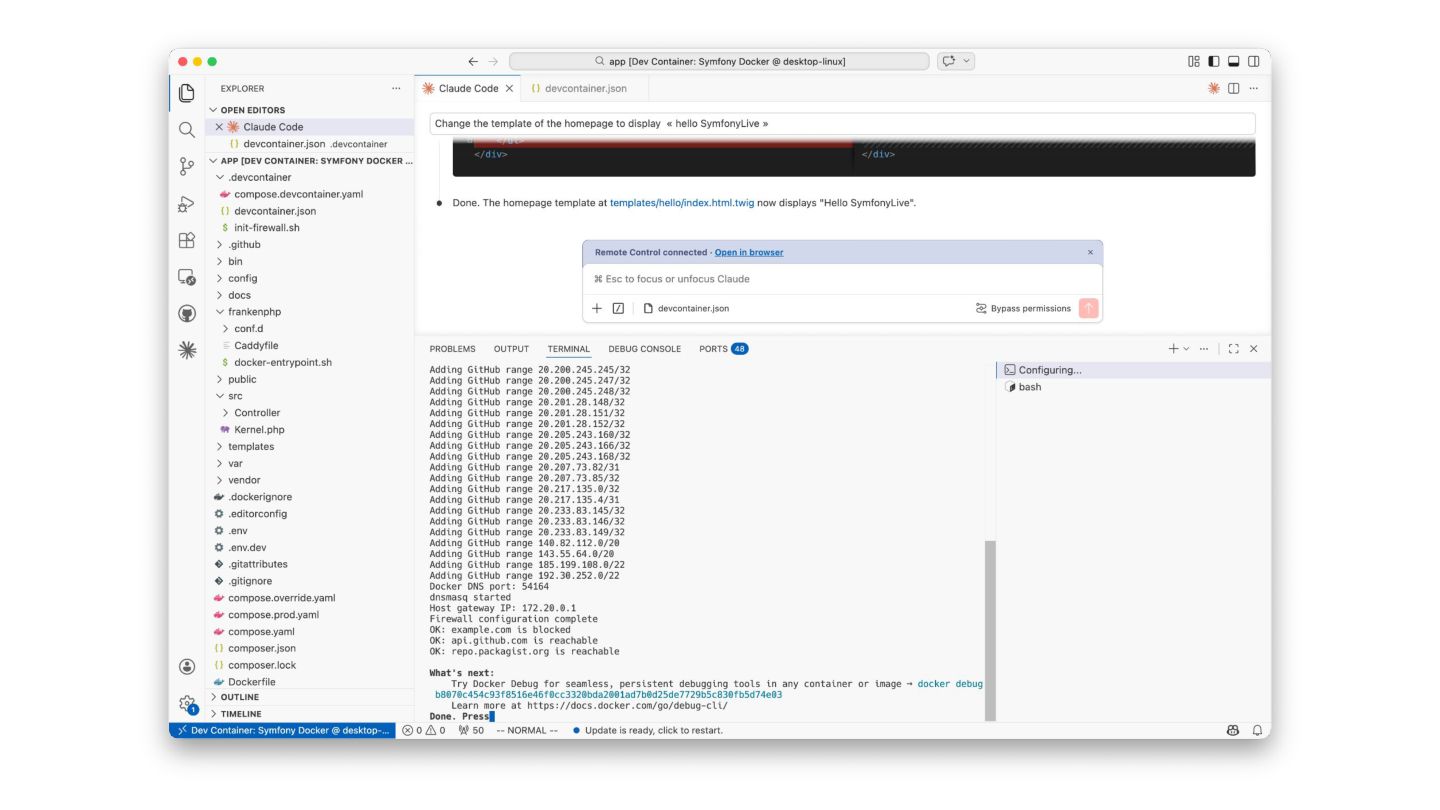Collapse the Open Editors section

click(310, 110)
